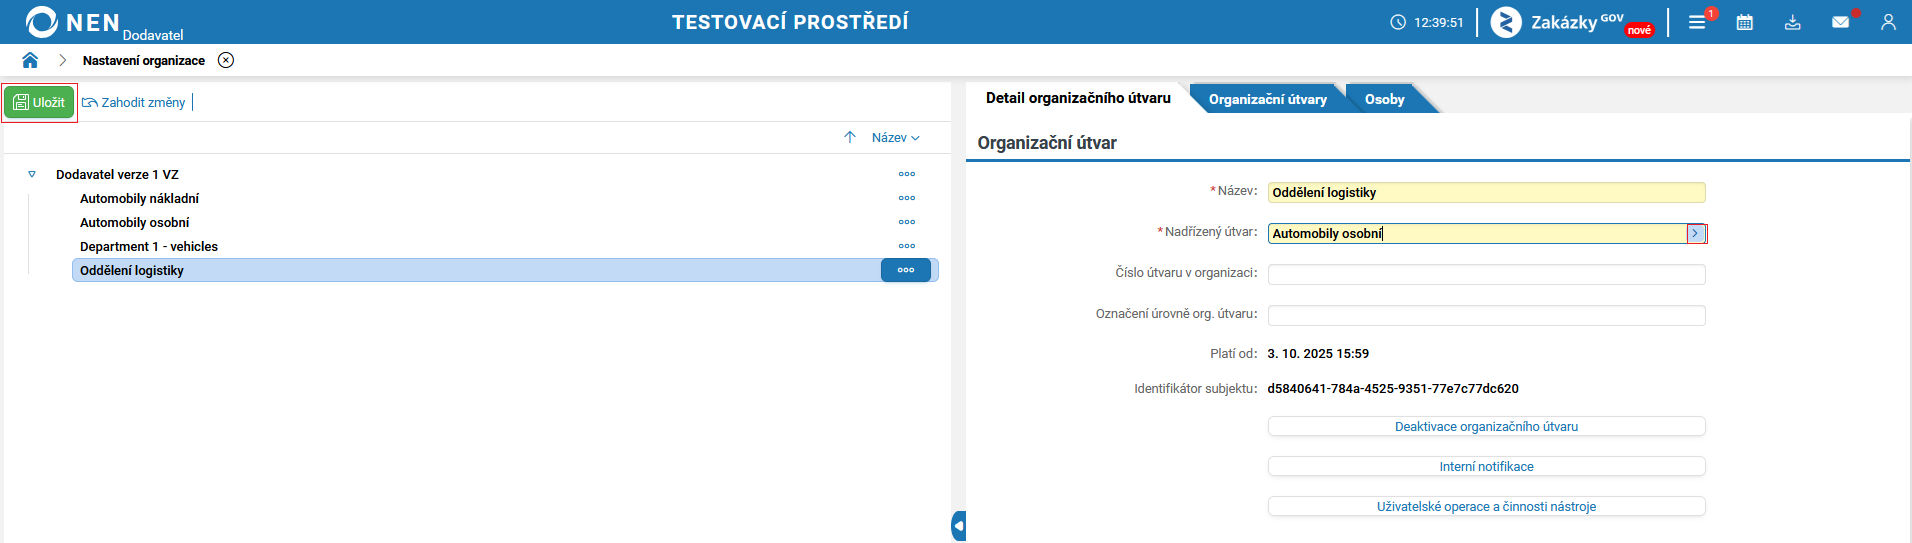Edit the Název field
Image resolution: width=1912 pixels, height=543 pixels.
[1486, 192]
